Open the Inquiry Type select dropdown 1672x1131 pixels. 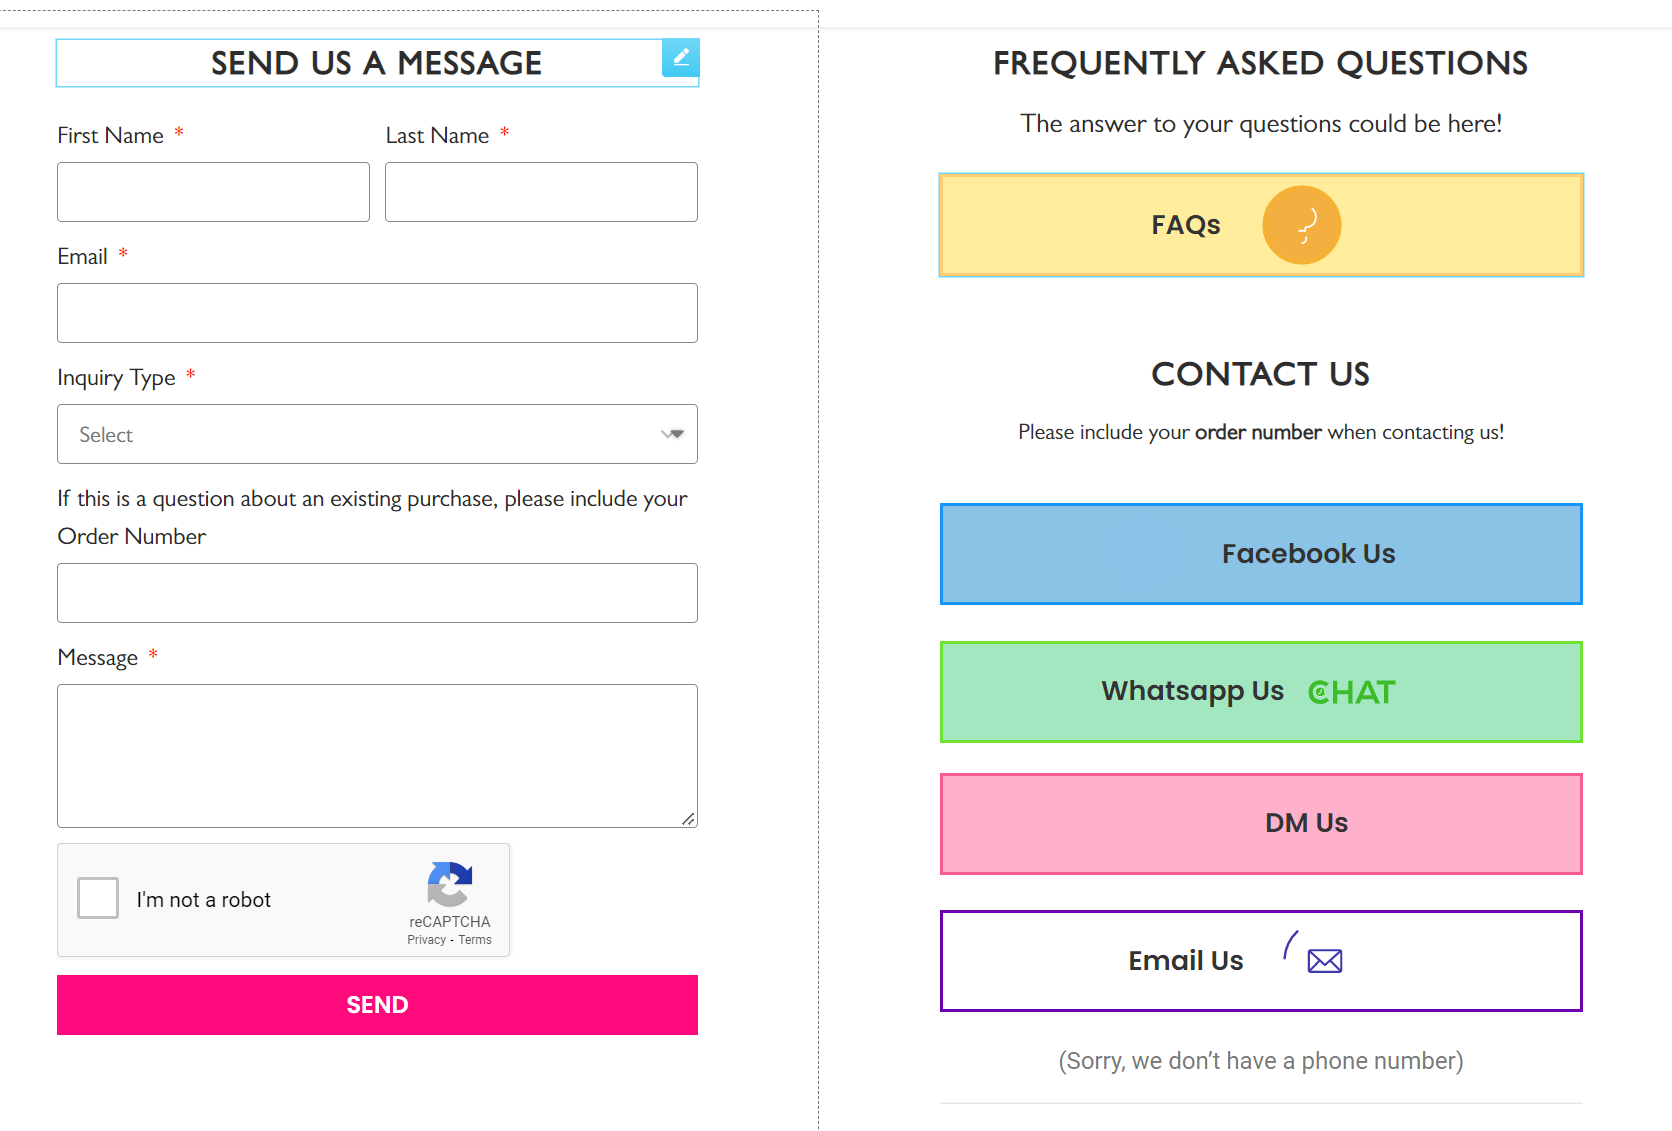(x=377, y=434)
